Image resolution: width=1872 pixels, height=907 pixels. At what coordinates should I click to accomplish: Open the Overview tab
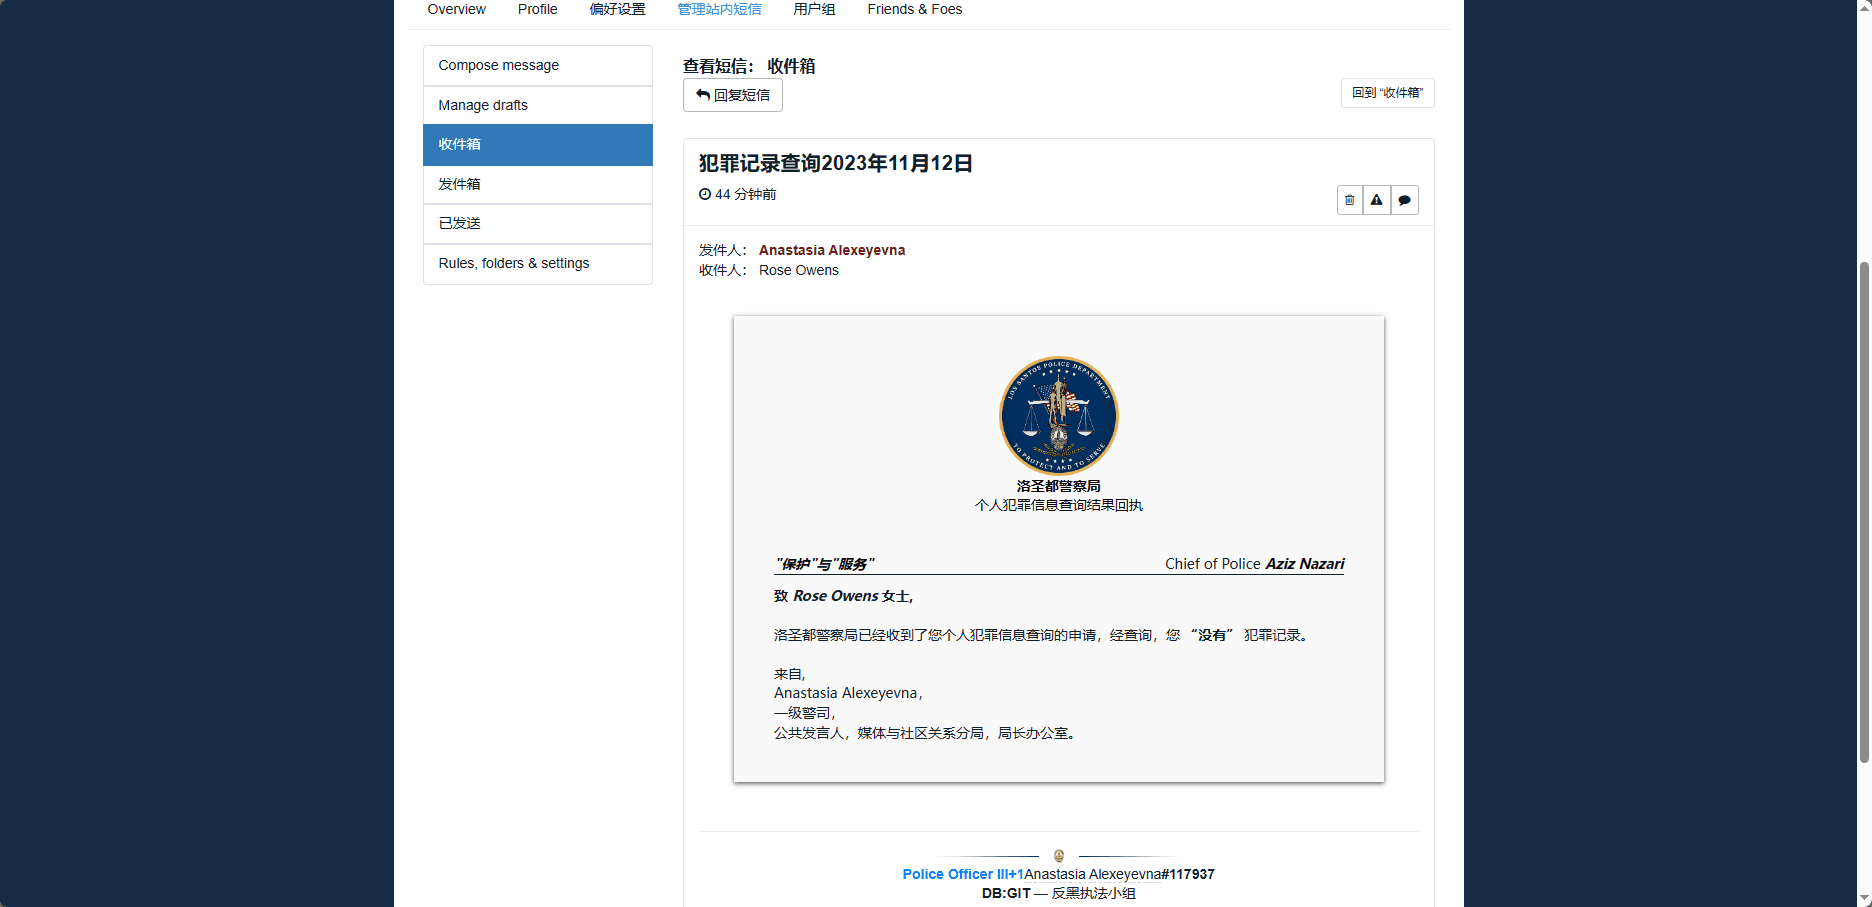click(x=457, y=9)
